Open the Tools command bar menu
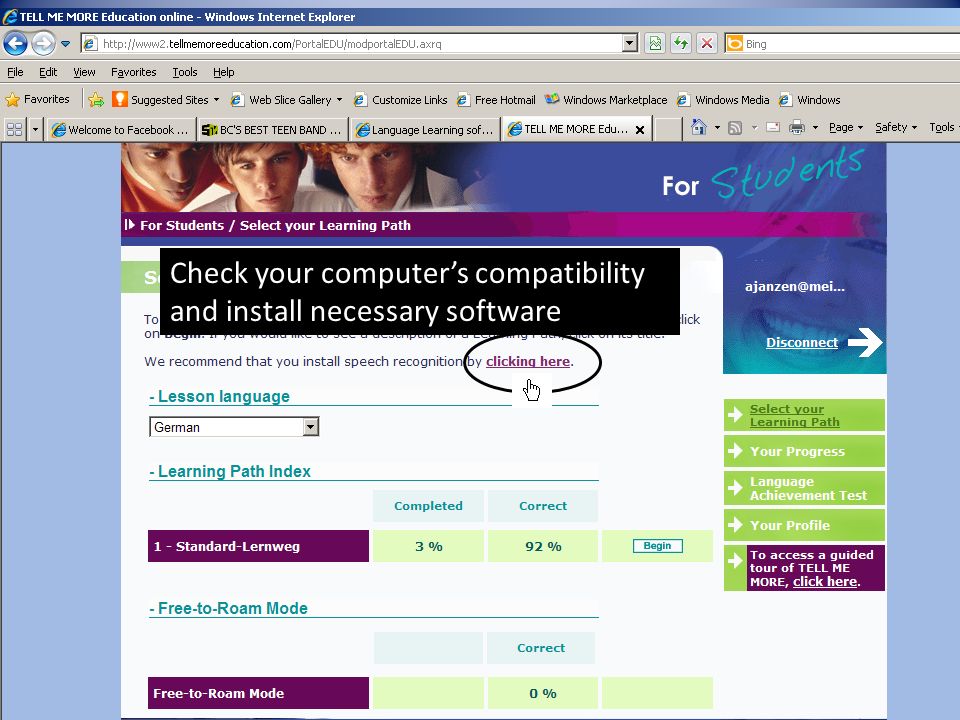Image resolution: width=960 pixels, height=720 pixels. tap(943, 127)
